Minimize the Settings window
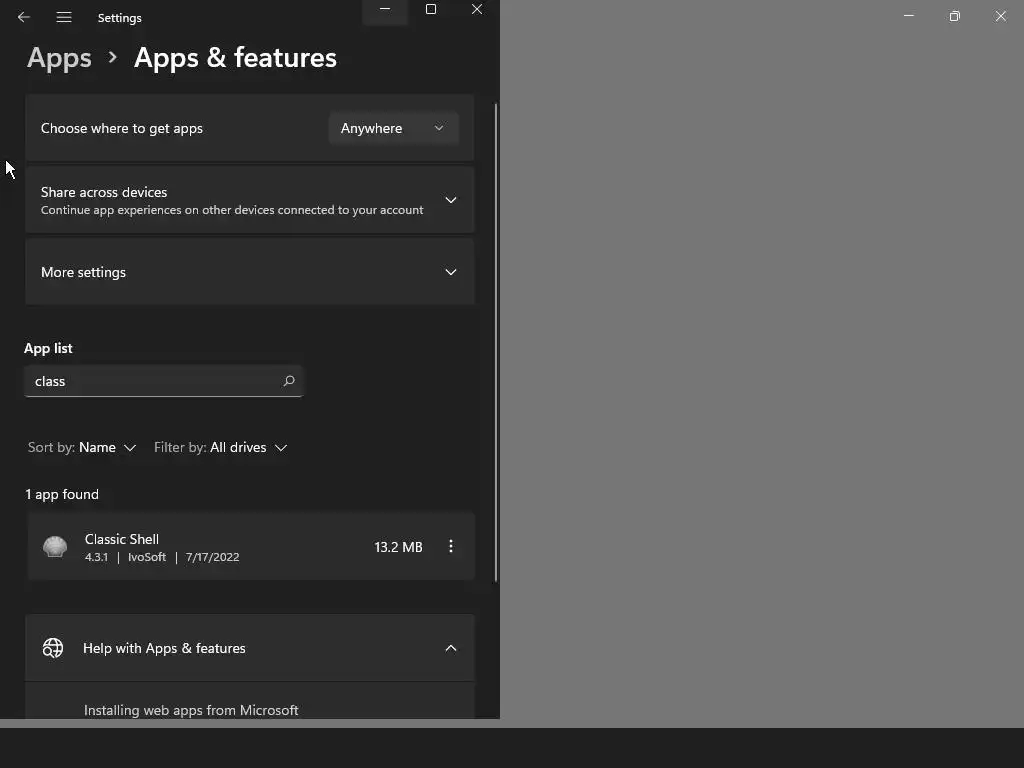 click(385, 9)
